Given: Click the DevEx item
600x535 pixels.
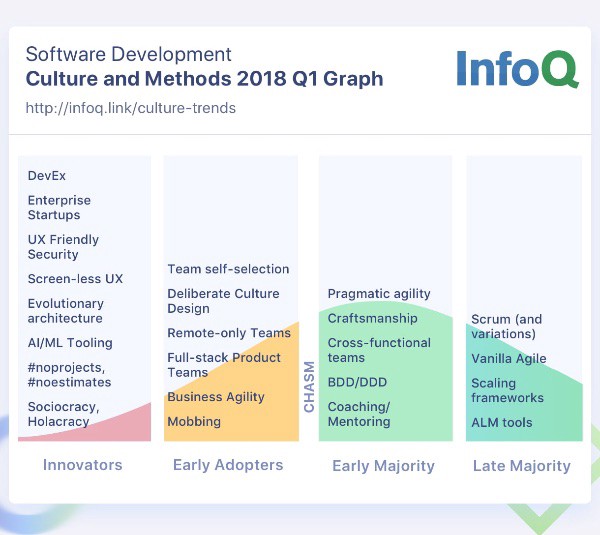Looking at the screenshot, I should [x=47, y=176].
